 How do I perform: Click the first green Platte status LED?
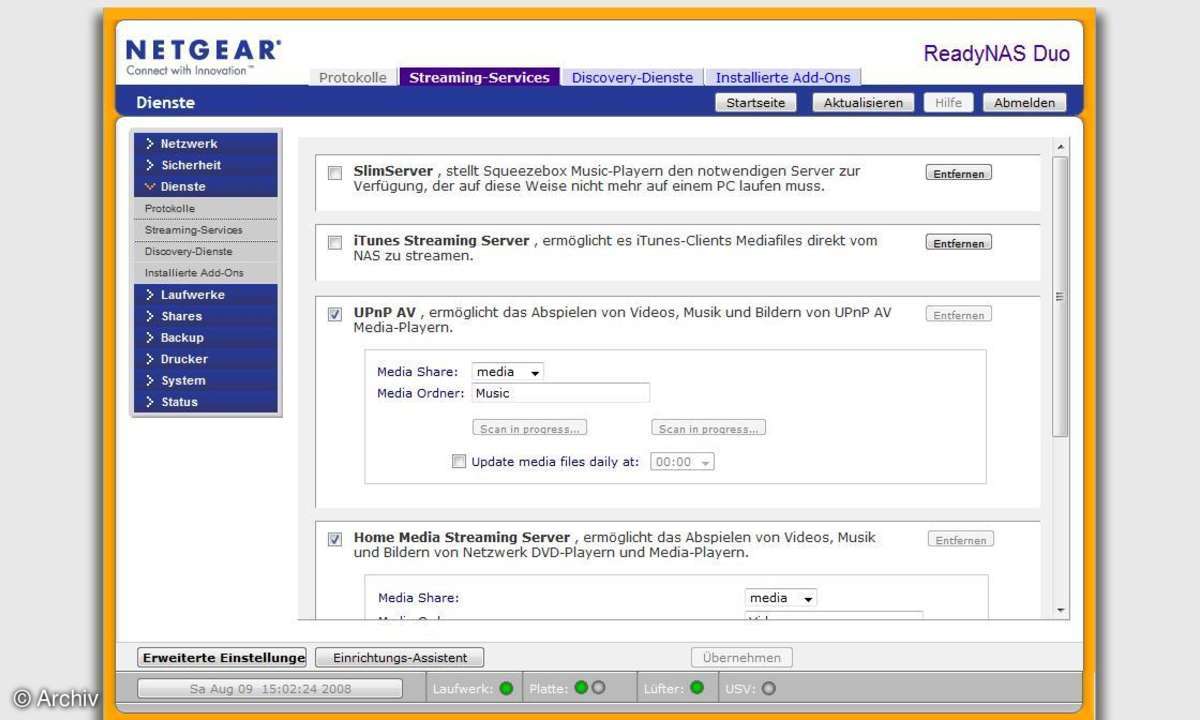[581, 688]
